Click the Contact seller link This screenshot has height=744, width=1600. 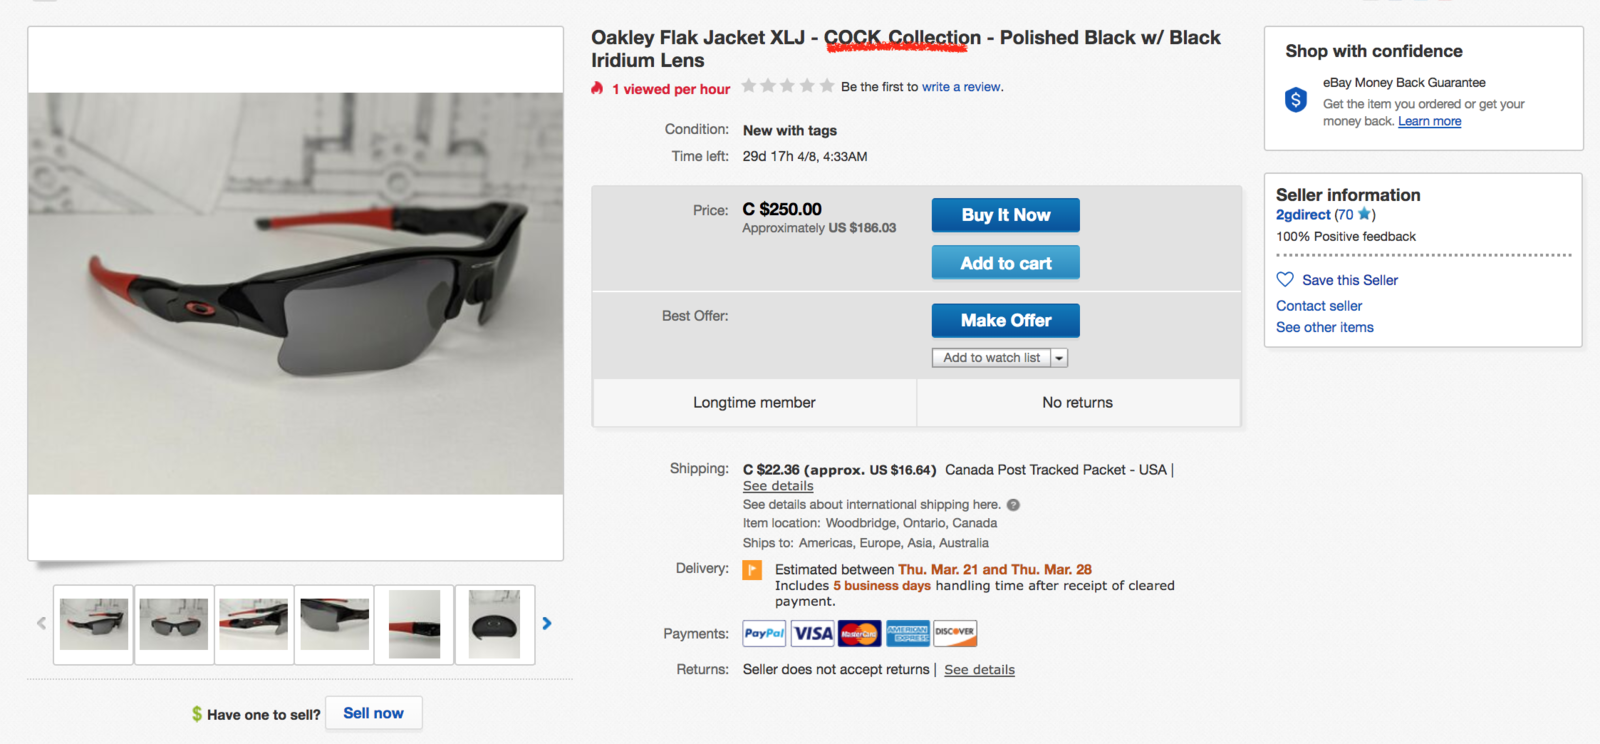[x=1319, y=306]
